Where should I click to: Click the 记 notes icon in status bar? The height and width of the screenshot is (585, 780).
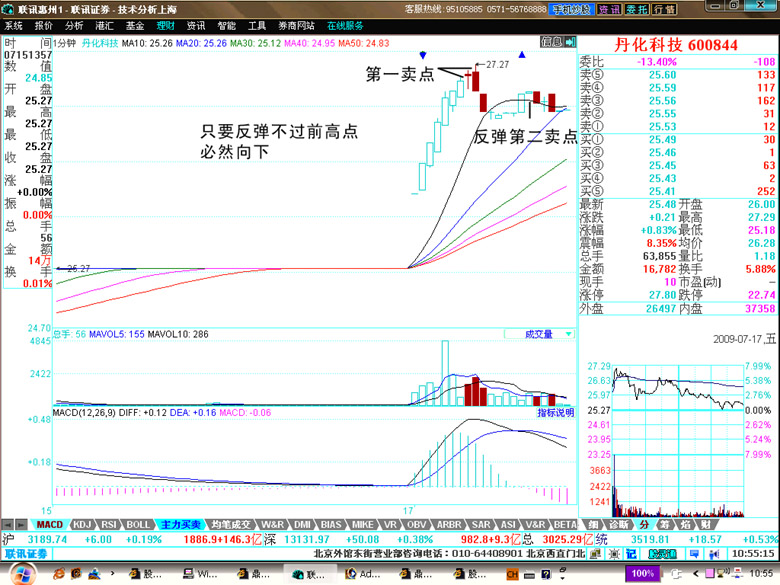[631, 554]
